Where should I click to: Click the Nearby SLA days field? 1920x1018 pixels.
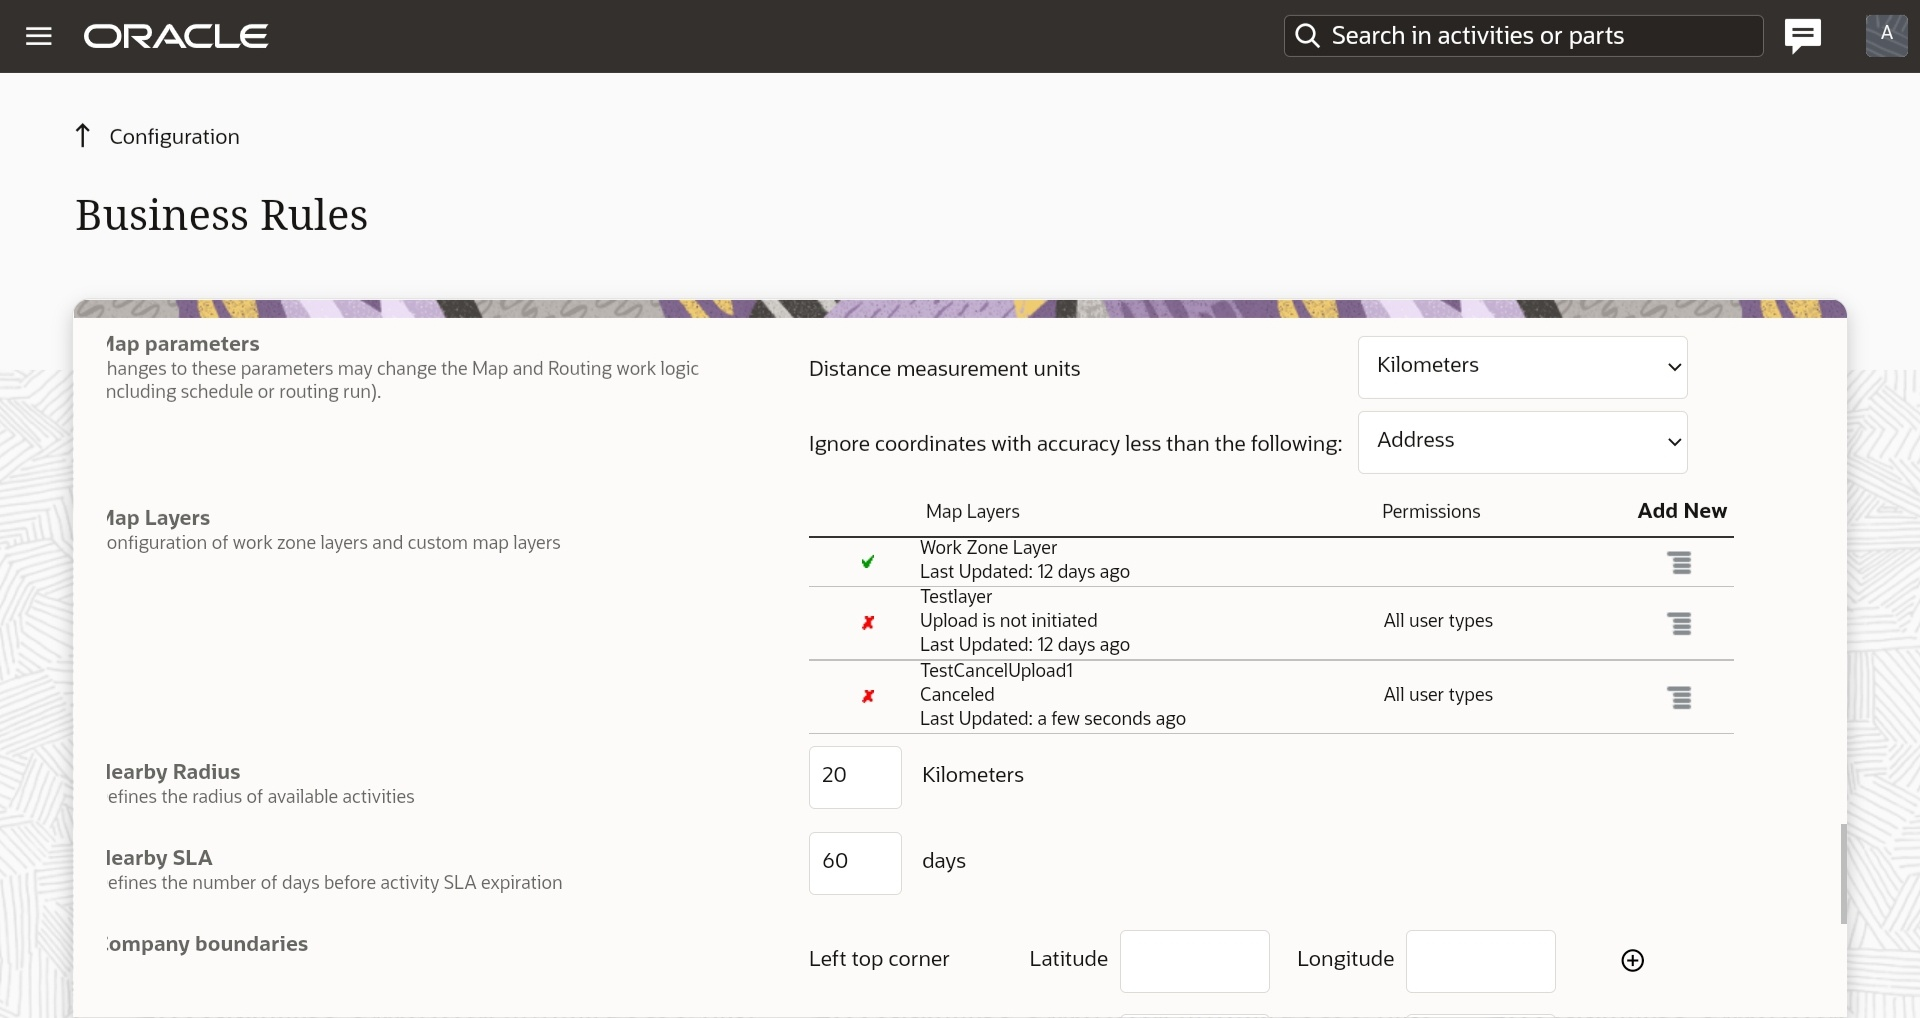pos(855,863)
